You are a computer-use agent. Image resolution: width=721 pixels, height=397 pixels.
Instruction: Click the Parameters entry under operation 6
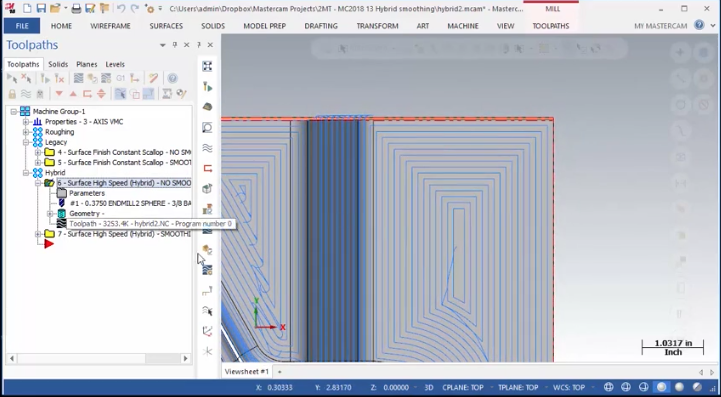point(87,193)
